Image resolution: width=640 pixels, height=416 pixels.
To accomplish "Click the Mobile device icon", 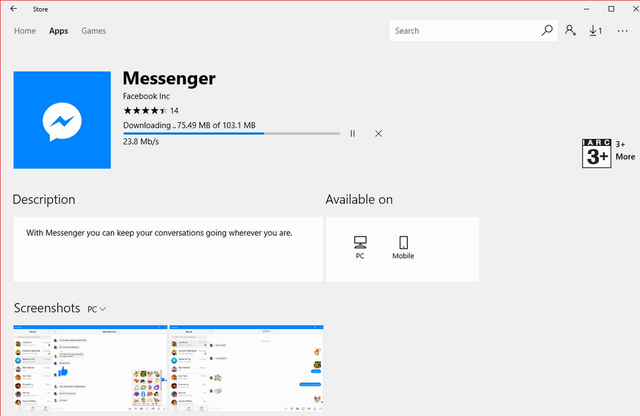I will pos(403,247).
